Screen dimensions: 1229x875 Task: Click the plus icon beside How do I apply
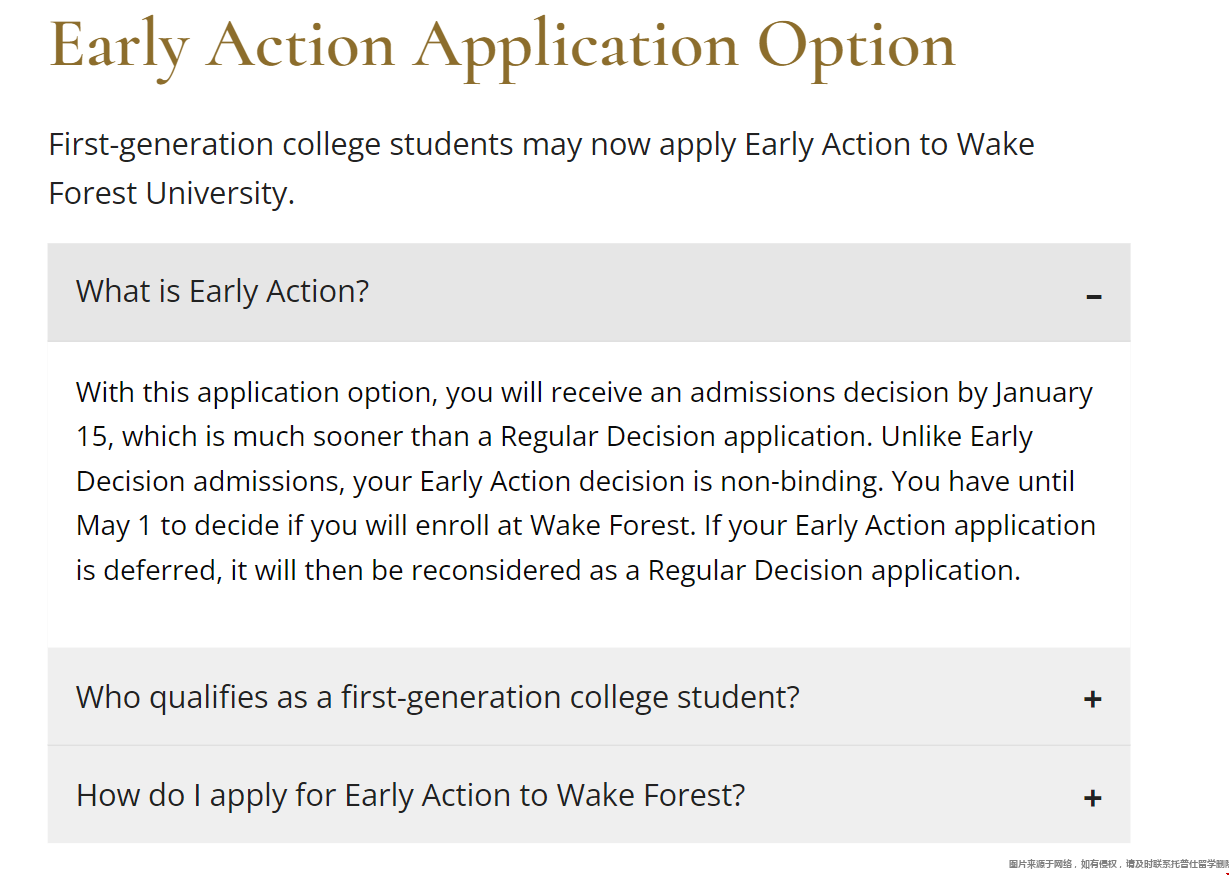1092,797
